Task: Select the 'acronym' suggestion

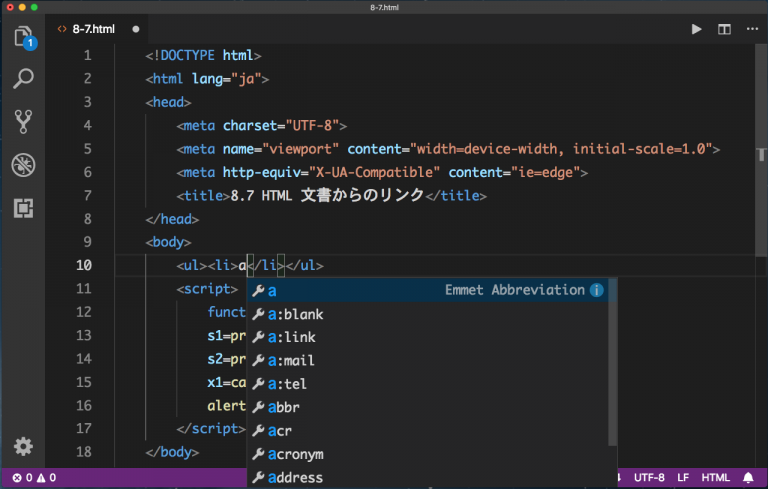Action: pos(428,454)
